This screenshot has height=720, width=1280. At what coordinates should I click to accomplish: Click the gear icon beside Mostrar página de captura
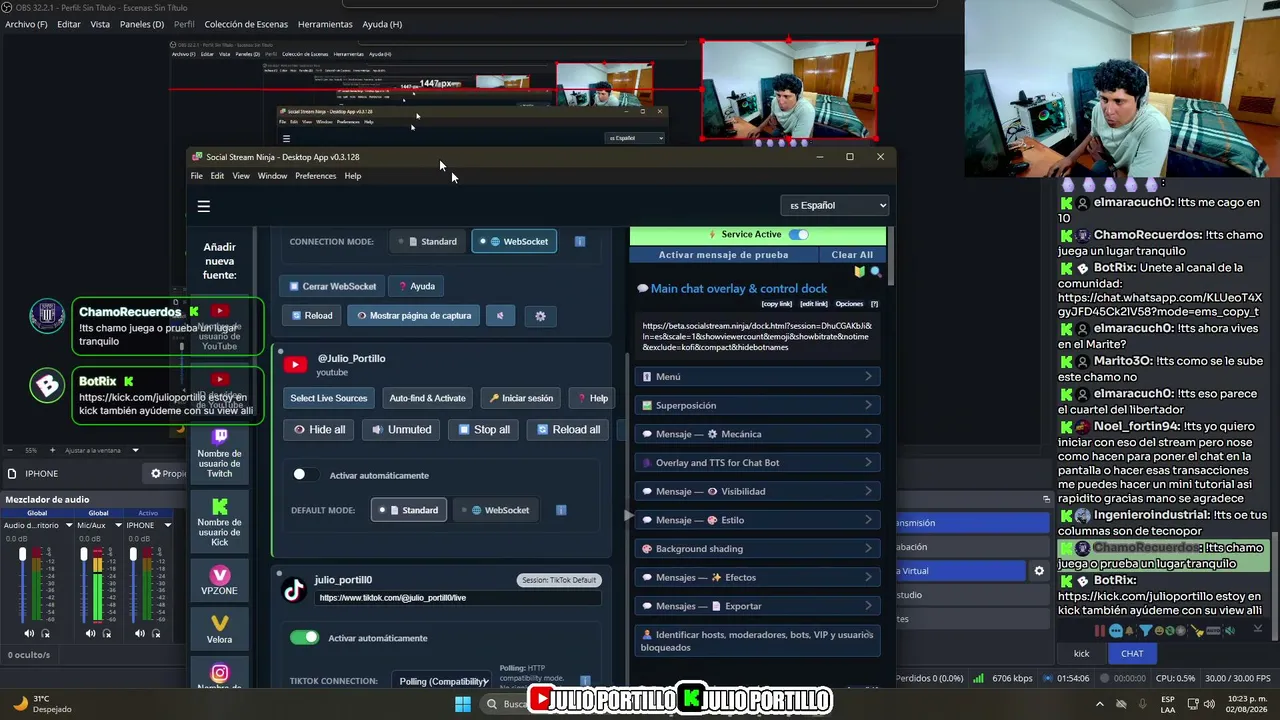541,316
